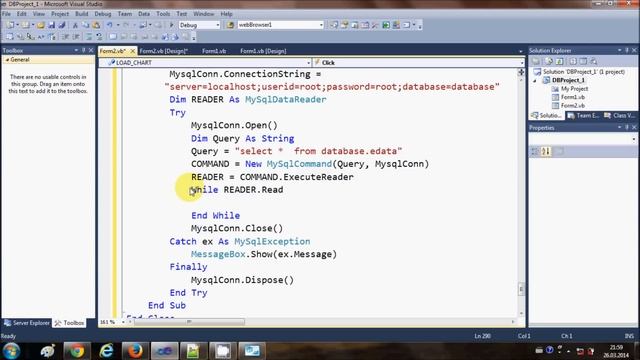Toggle auto-hide pin on Properties panel
This screenshot has width=640, height=360.
tap(627, 128)
